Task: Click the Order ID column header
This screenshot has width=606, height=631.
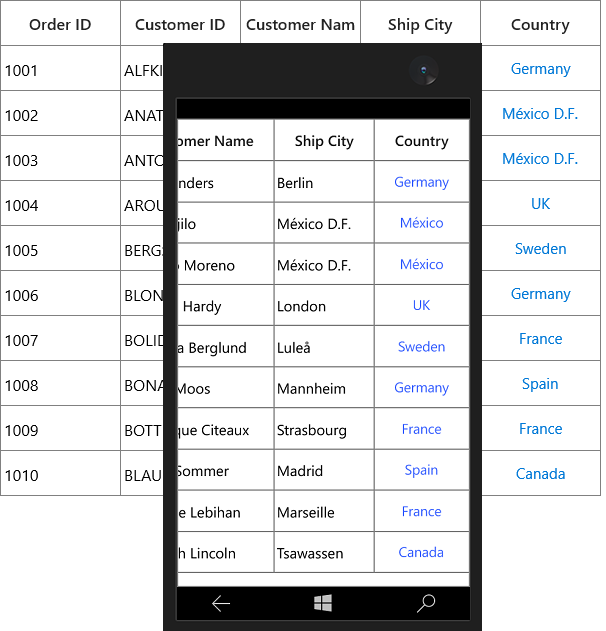Action: (60, 25)
